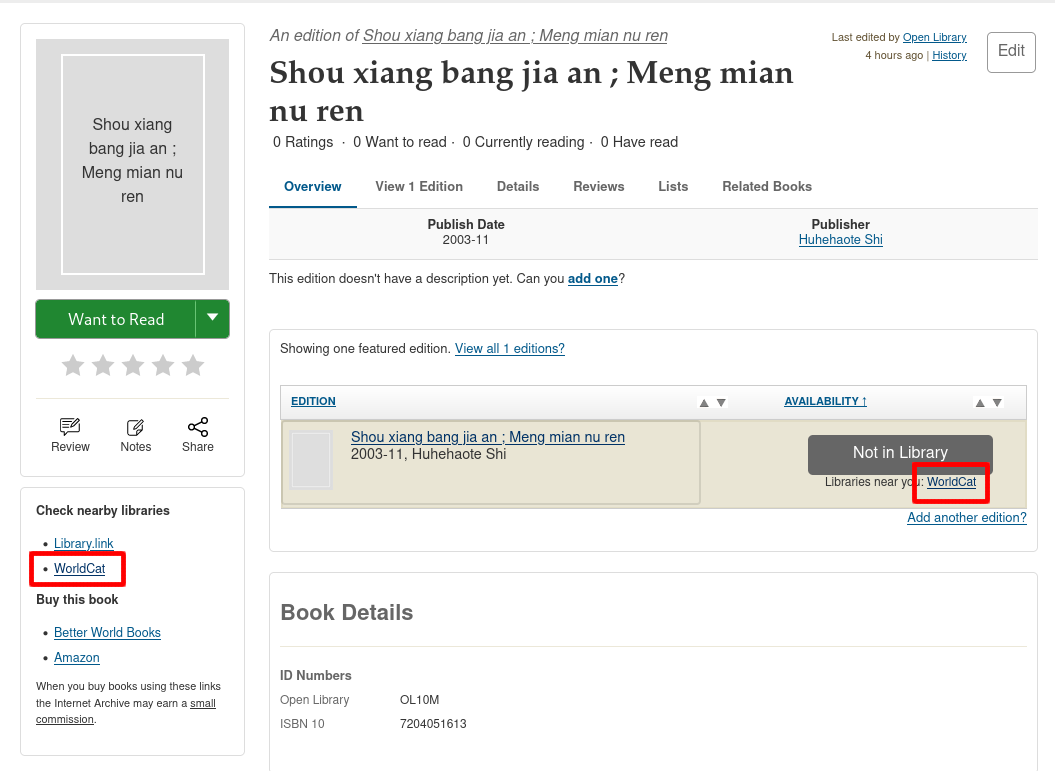This screenshot has height=771, width=1055.
Task: Click the large book cover placeholder
Action: tap(133, 164)
